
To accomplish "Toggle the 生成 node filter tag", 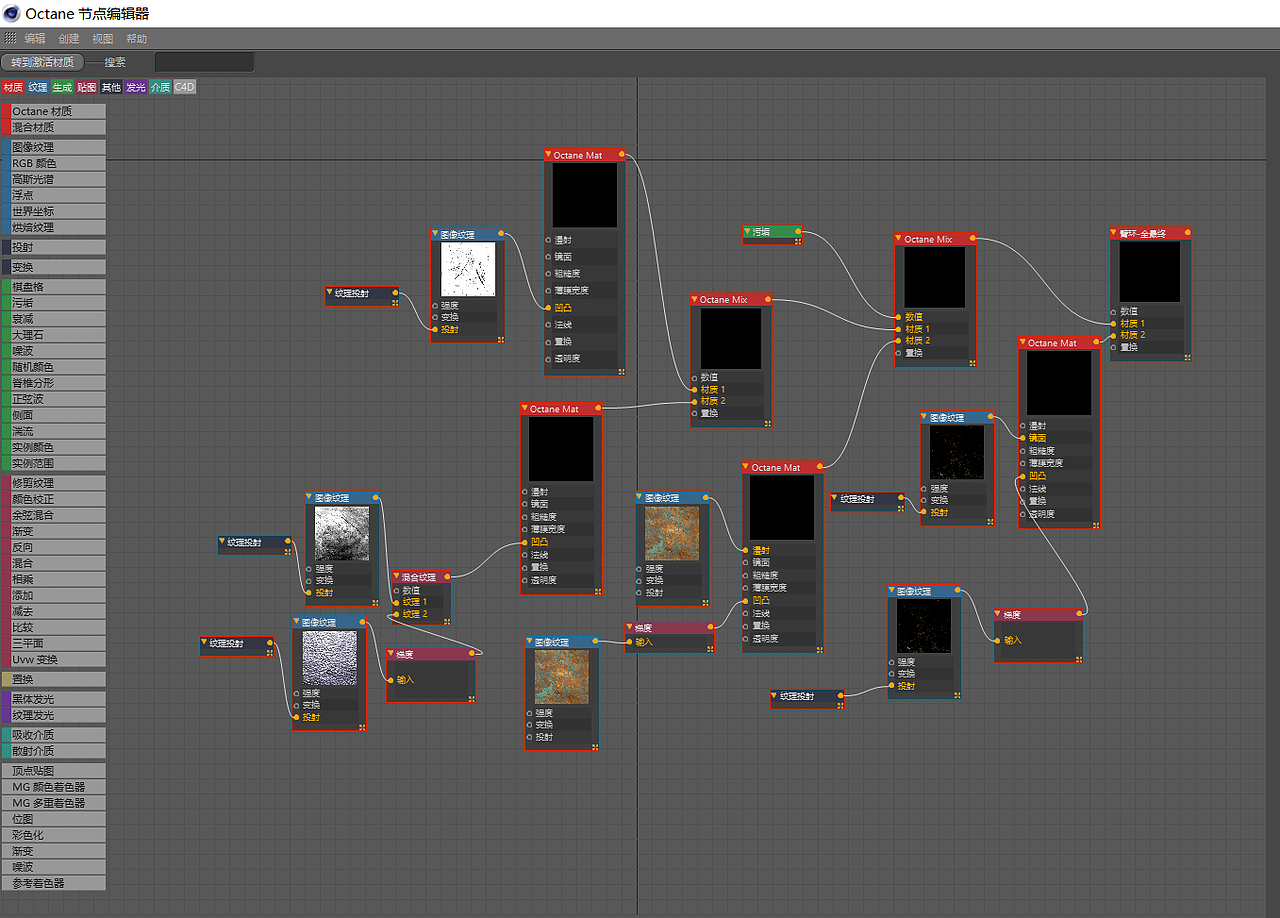I will pyautogui.click(x=62, y=87).
